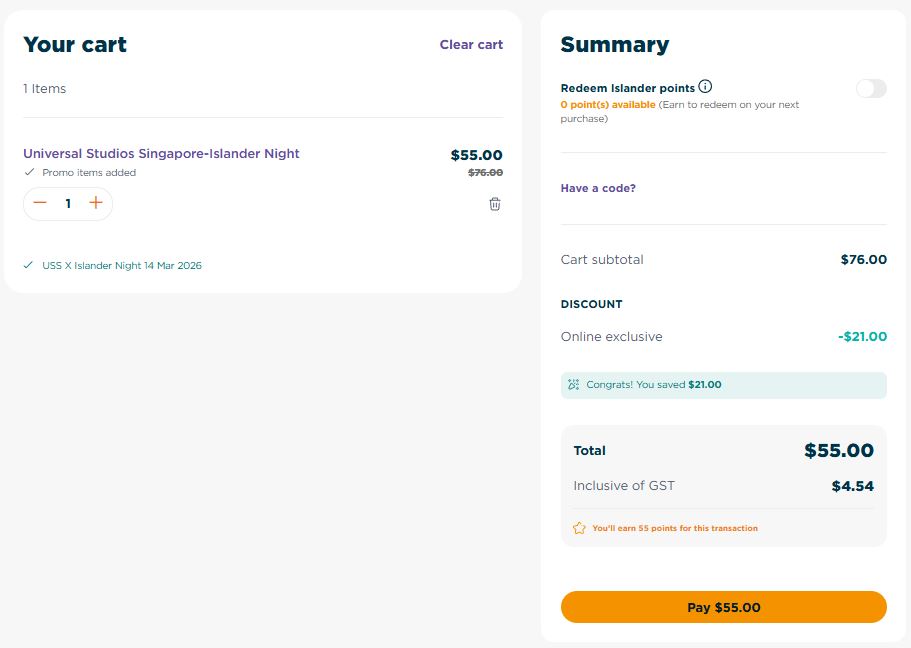Click checkmark beside Promo items added
The width and height of the screenshot is (911, 648).
click(x=29, y=172)
